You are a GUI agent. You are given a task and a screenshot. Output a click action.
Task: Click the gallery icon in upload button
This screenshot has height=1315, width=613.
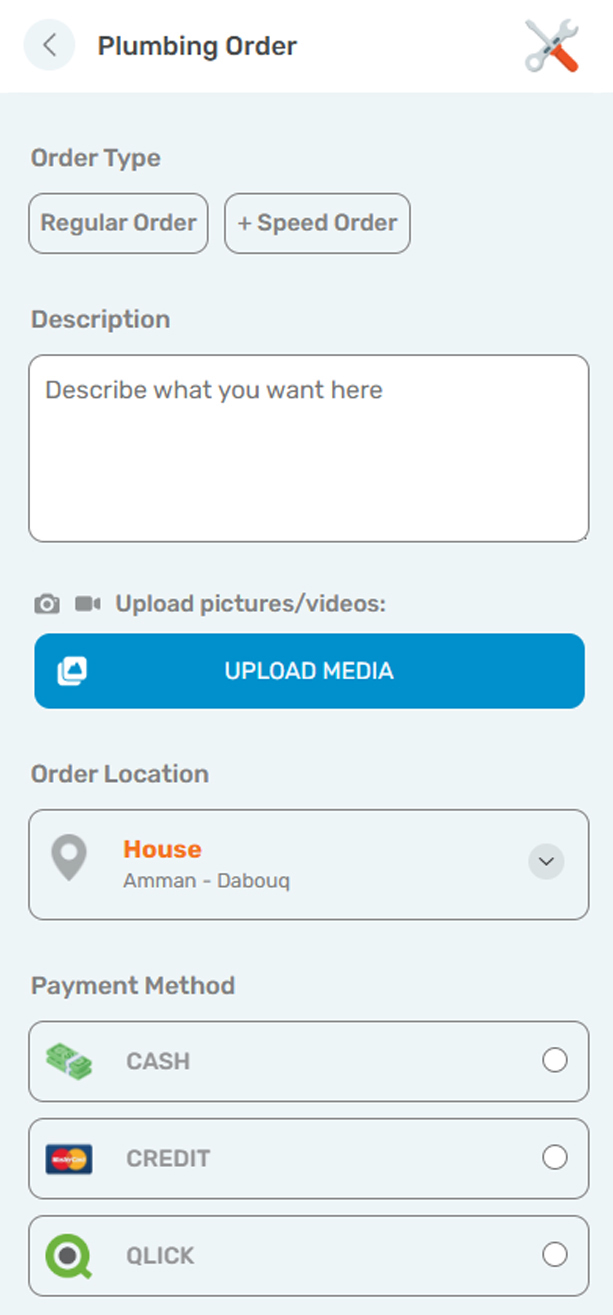[x=72, y=671]
